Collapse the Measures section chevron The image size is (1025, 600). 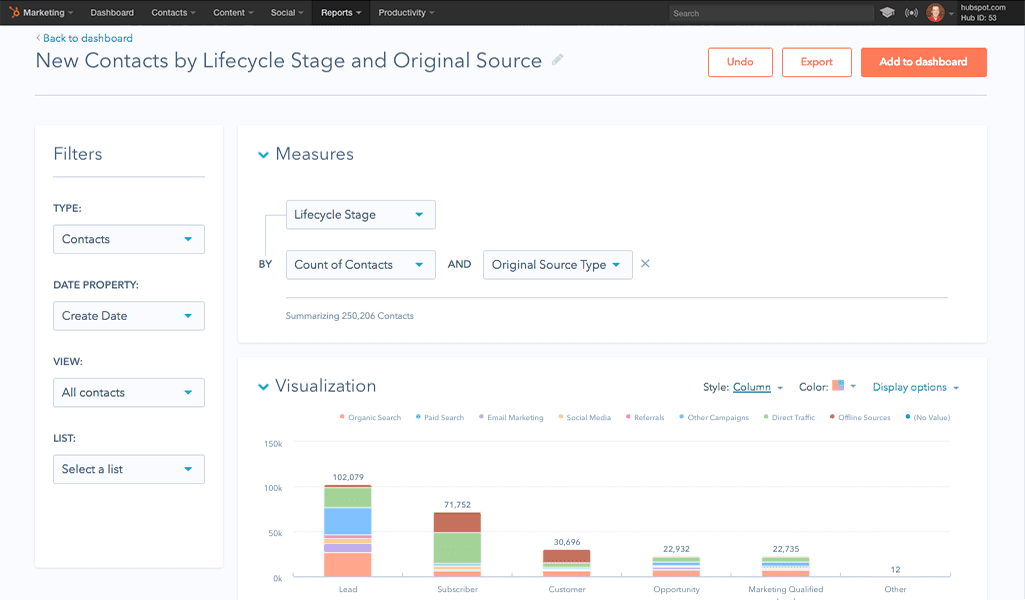(264, 155)
